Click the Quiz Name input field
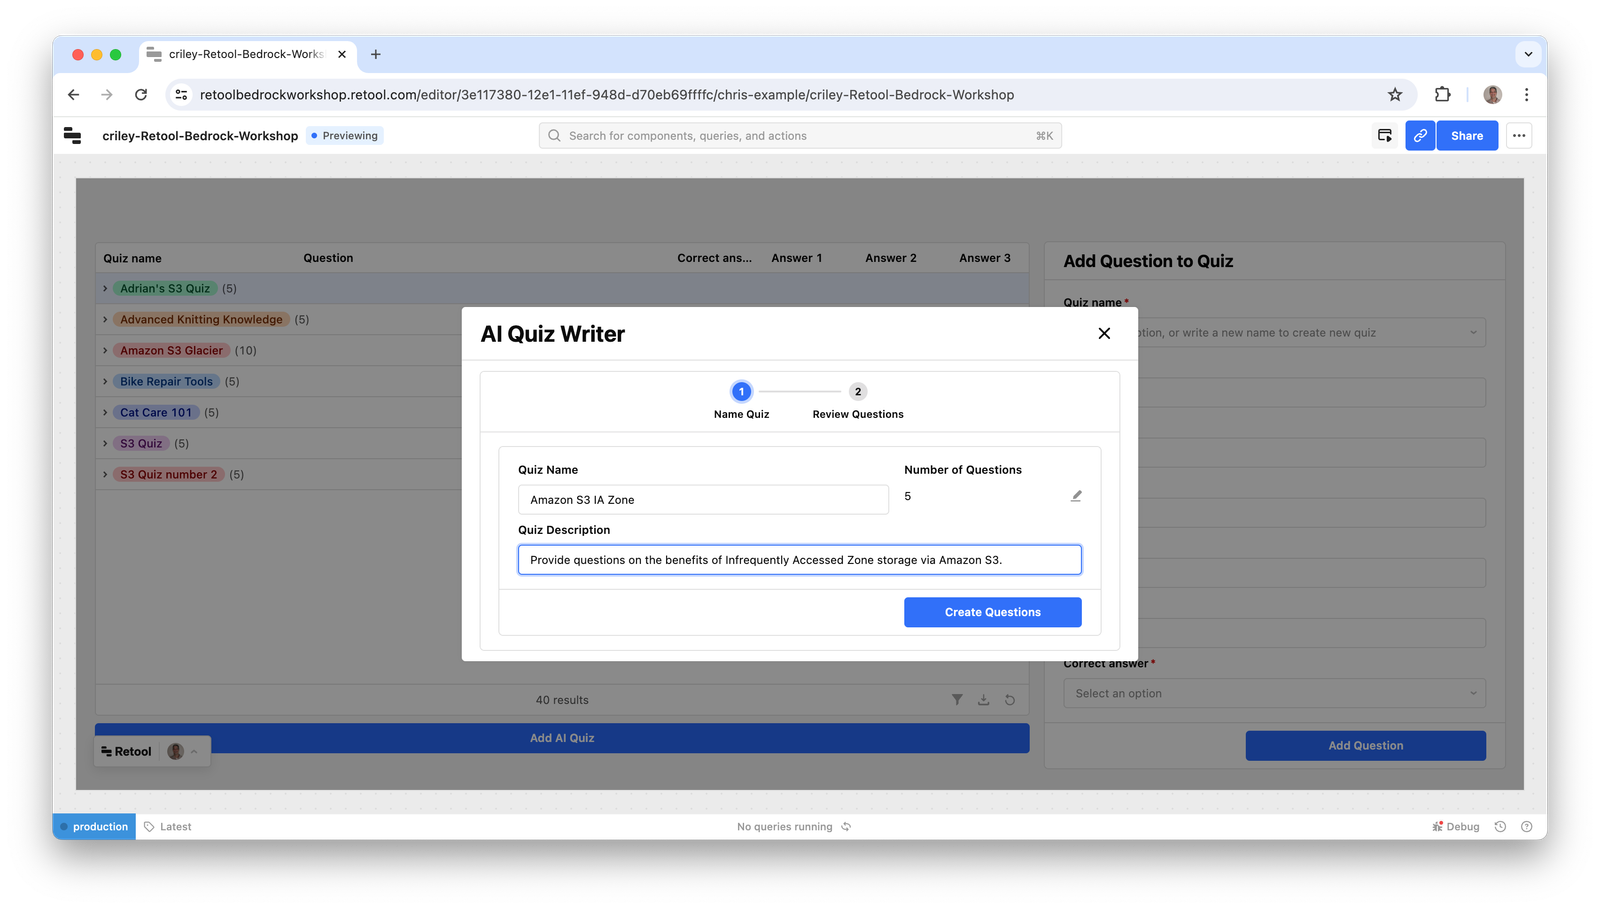The width and height of the screenshot is (1600, 909). (703, 500)
